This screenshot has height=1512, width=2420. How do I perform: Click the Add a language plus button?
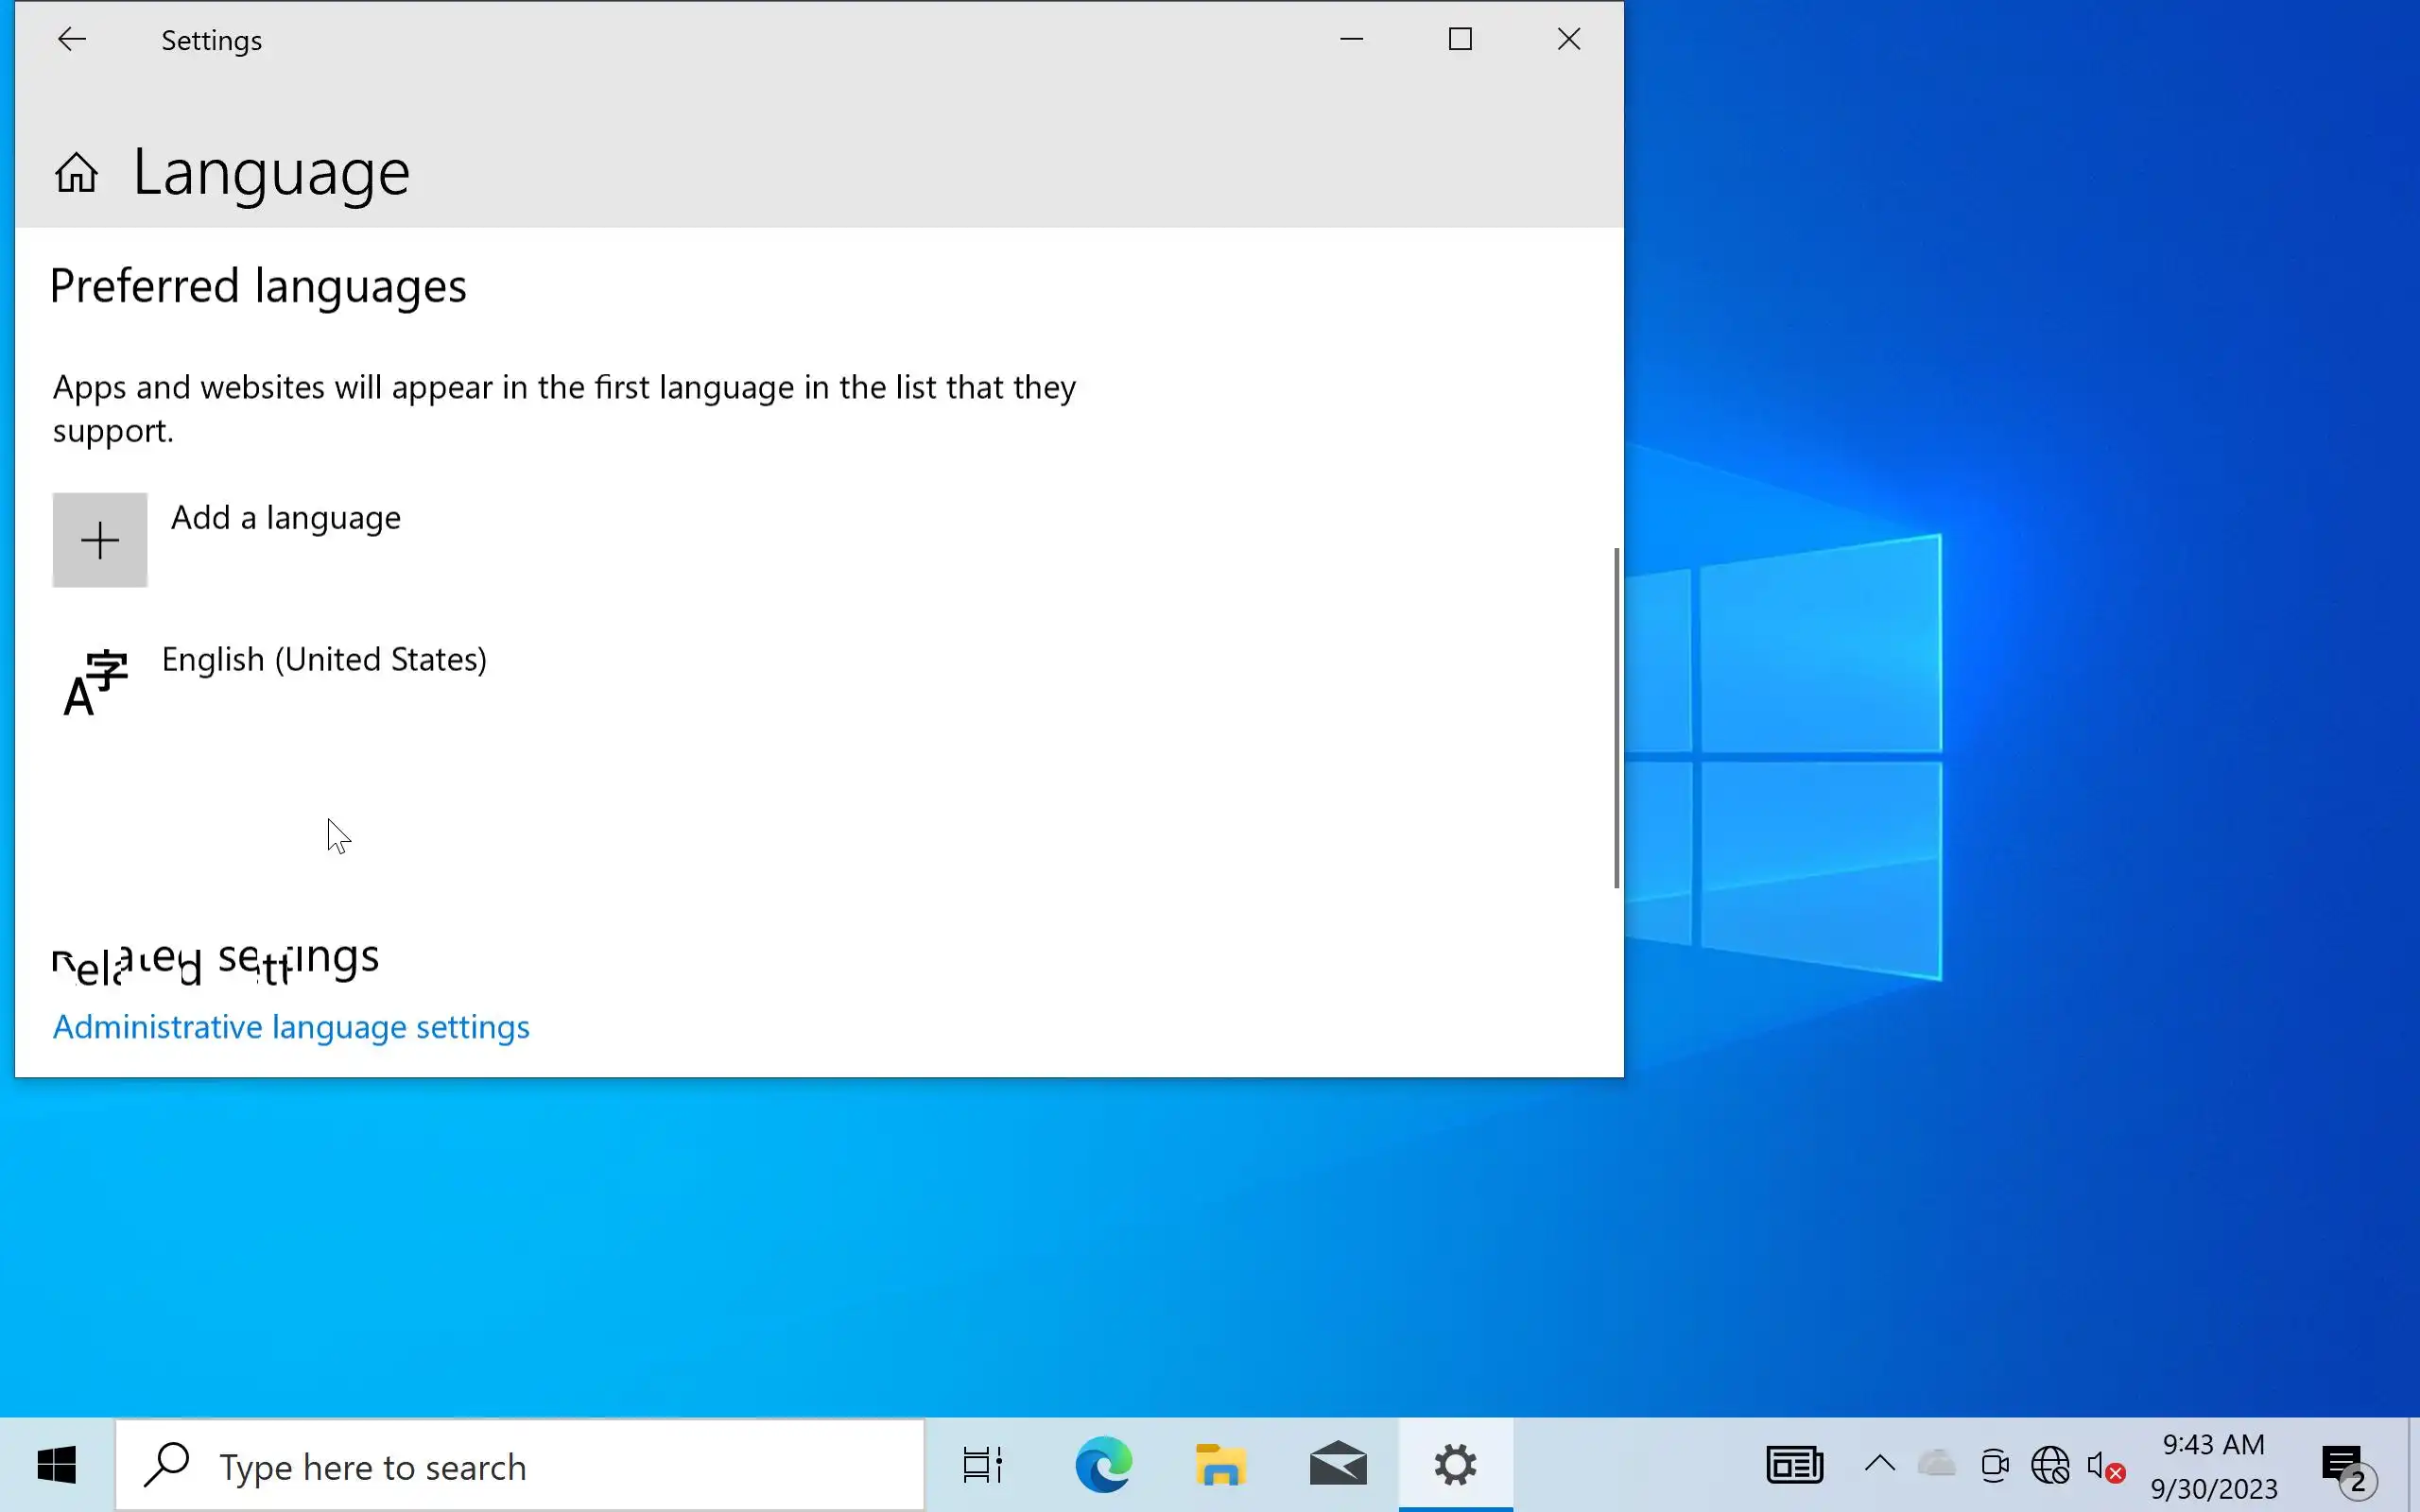tap(100, 540)
